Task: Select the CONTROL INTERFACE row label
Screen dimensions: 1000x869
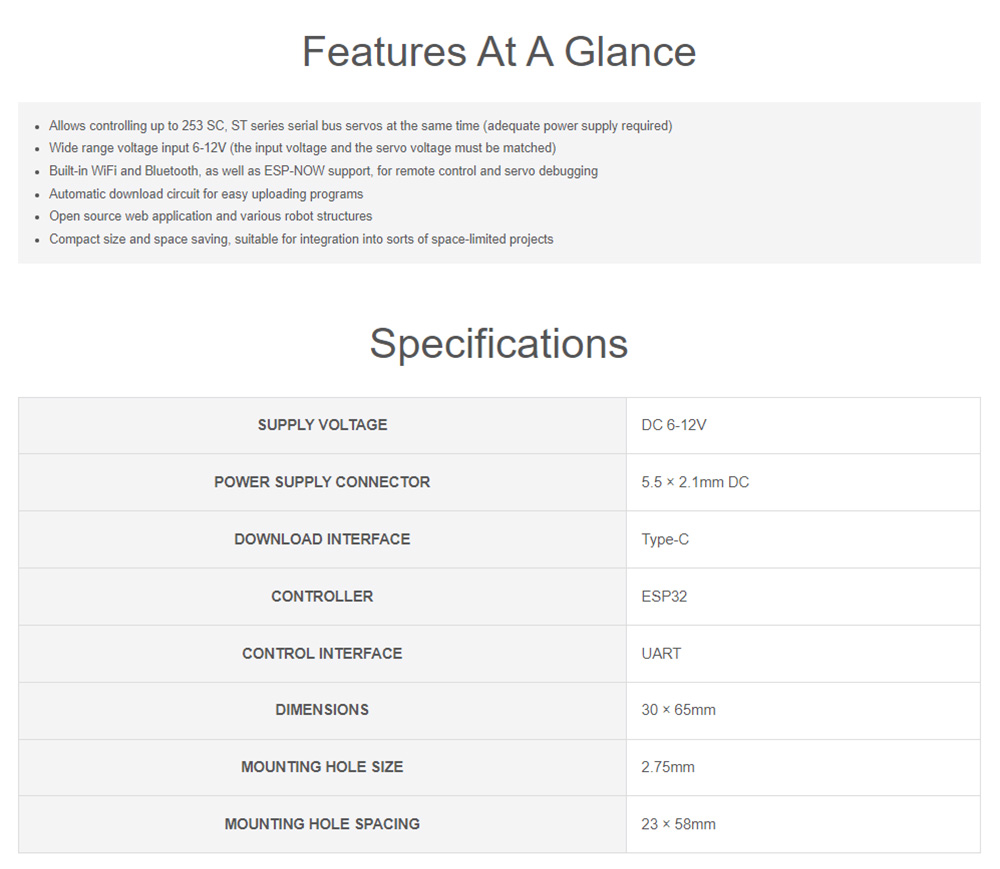Action: [322, 653]
